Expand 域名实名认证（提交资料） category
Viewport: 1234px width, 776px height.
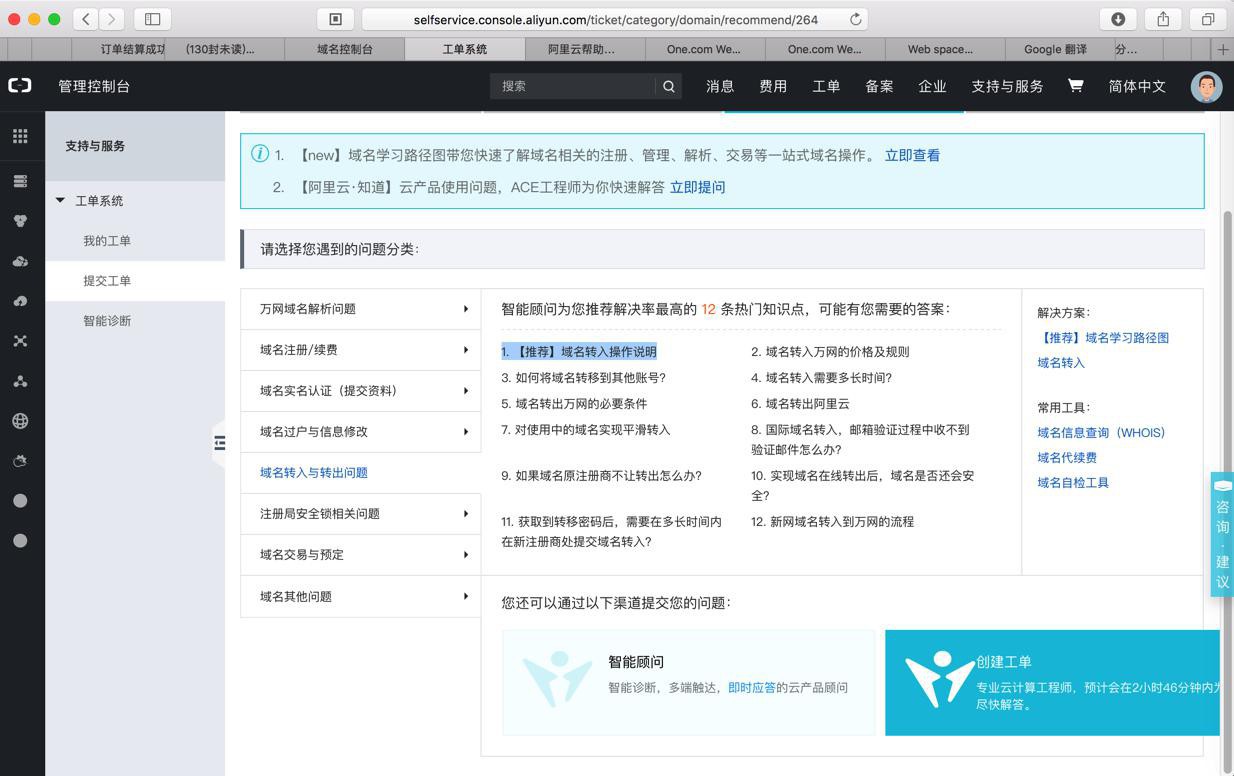pos(360,391)
